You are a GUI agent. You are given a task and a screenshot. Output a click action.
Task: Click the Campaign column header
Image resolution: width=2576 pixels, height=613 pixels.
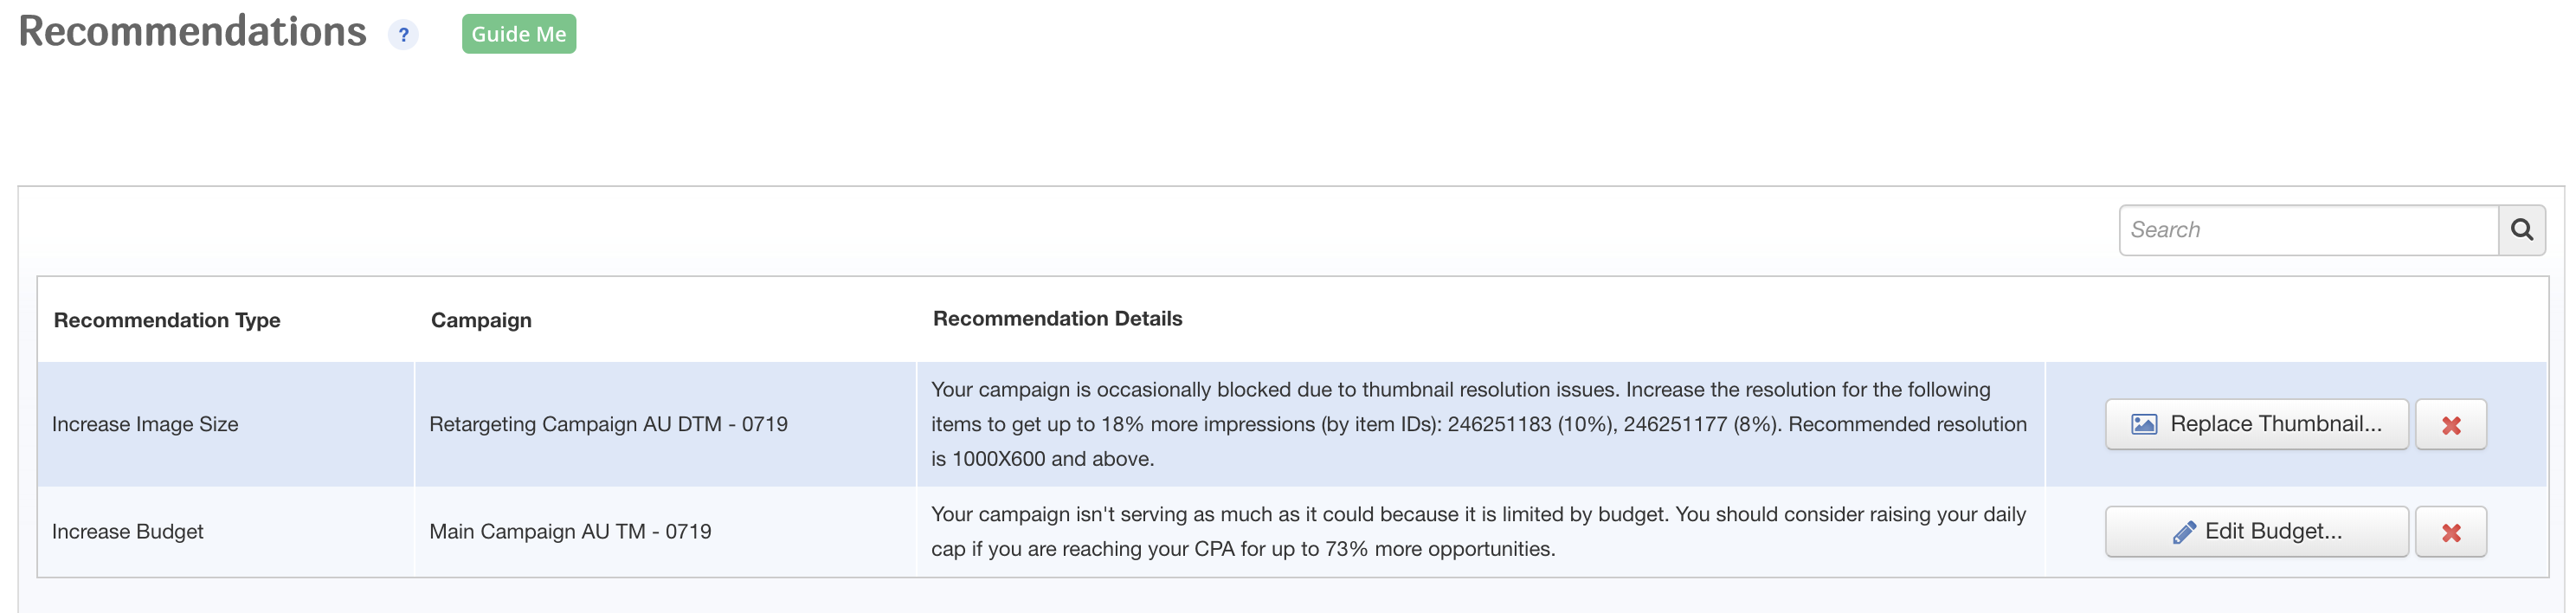481,320
